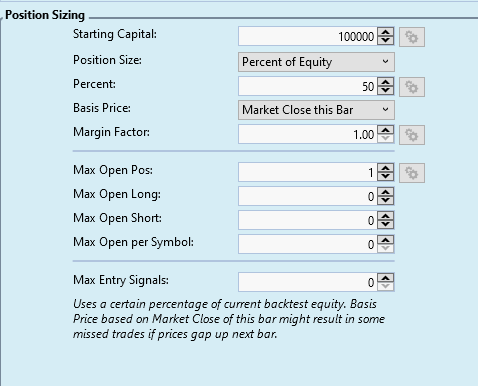Screen dimensions: 478x386
Task: Open gear settings for Starting Capital
Action: pyautogui.click(x=412, y=37)
